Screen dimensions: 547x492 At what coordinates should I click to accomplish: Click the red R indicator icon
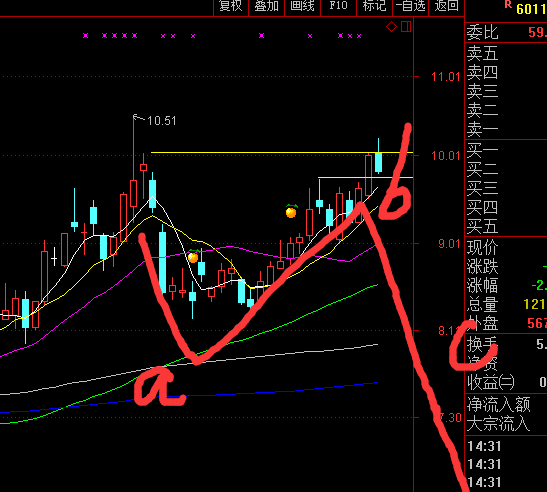click(508, 5)
